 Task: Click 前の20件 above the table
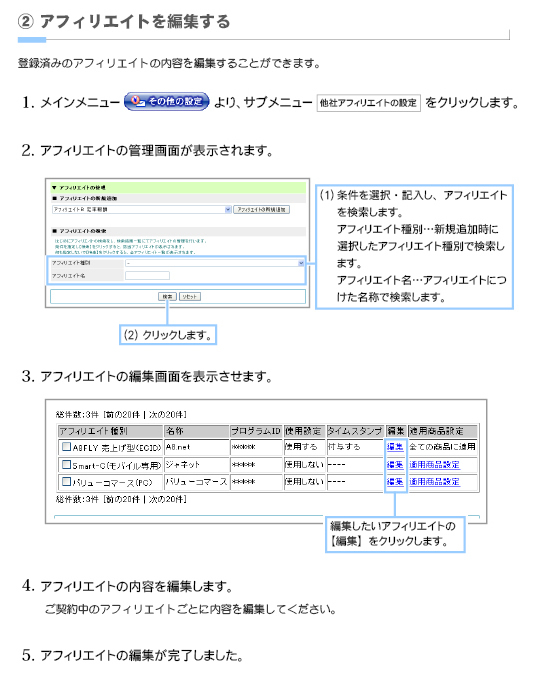(x=123, y=414)
